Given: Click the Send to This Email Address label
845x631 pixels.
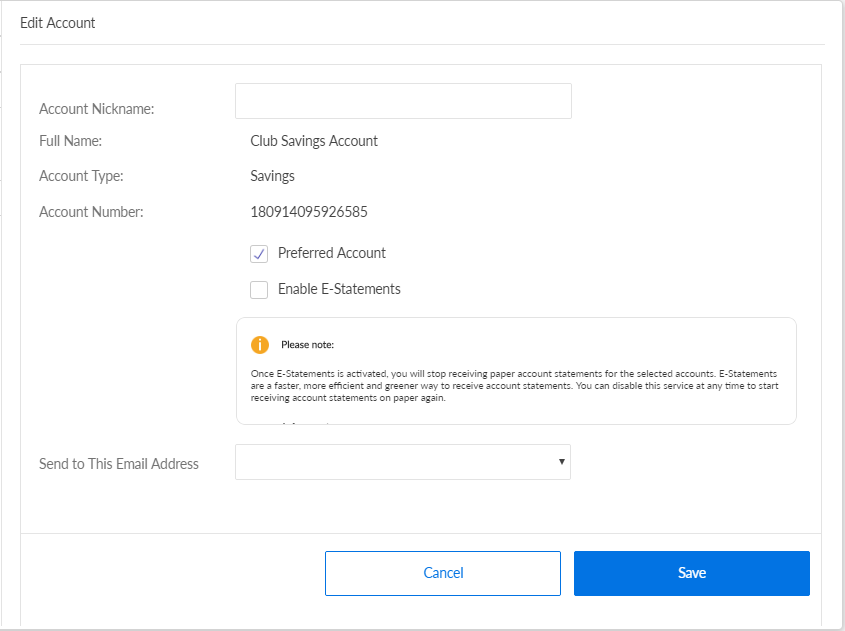Looking at the screenshot, I should coord(119,464).
